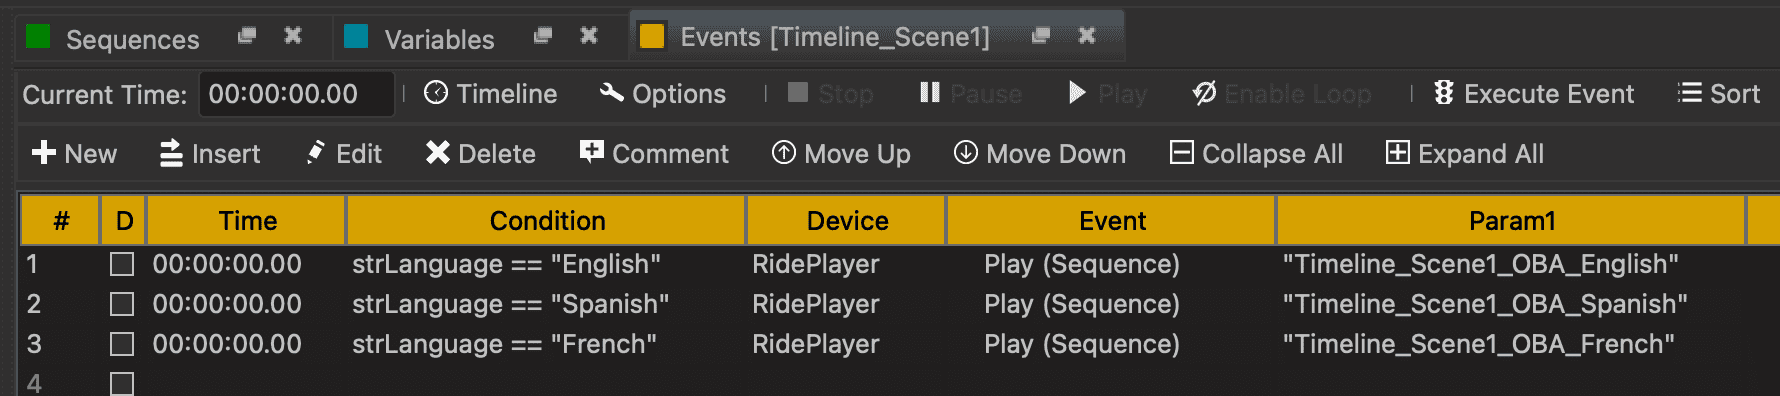Expand All event groups
Viewport: 1780px width, 396px height.
[x=1464, y=153]
